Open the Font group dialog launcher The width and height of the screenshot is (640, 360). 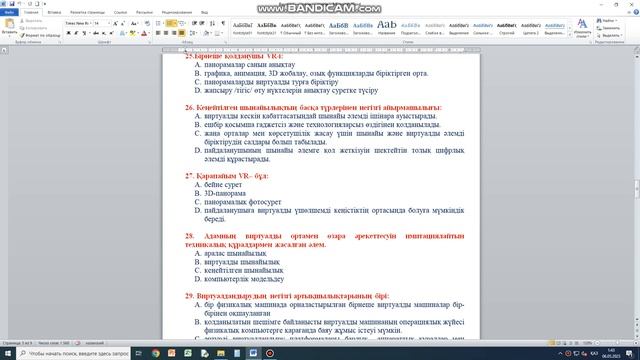[x=149, y=42]
